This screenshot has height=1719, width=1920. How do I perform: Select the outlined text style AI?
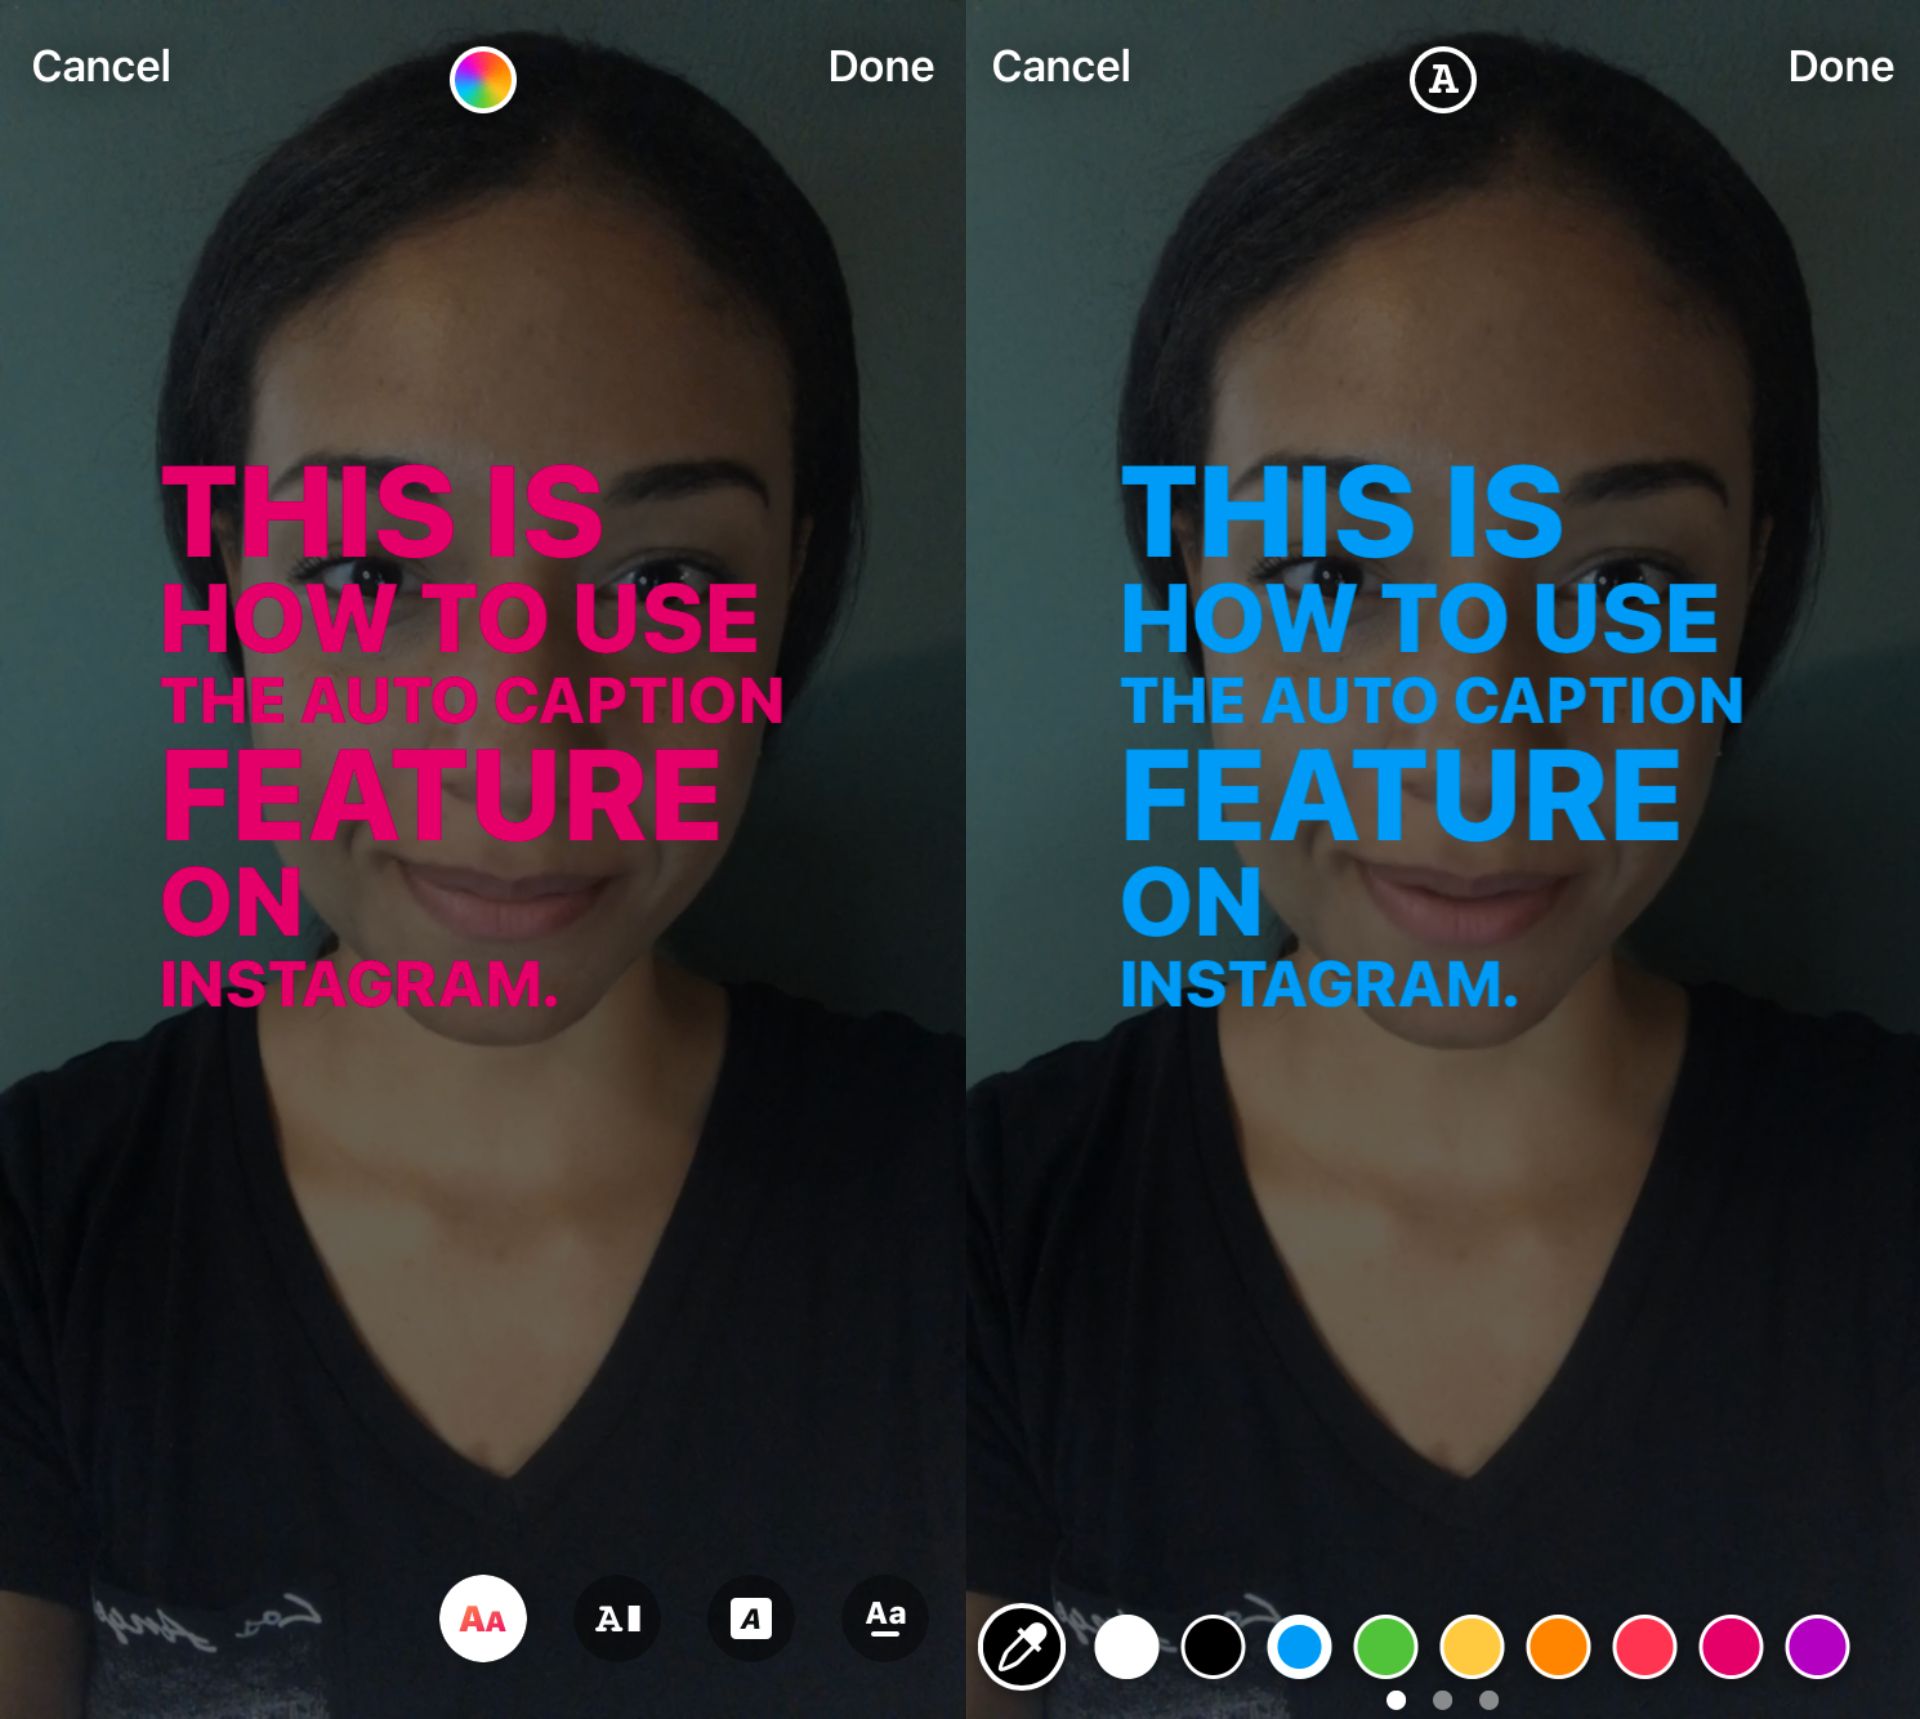coord(616,1616)
